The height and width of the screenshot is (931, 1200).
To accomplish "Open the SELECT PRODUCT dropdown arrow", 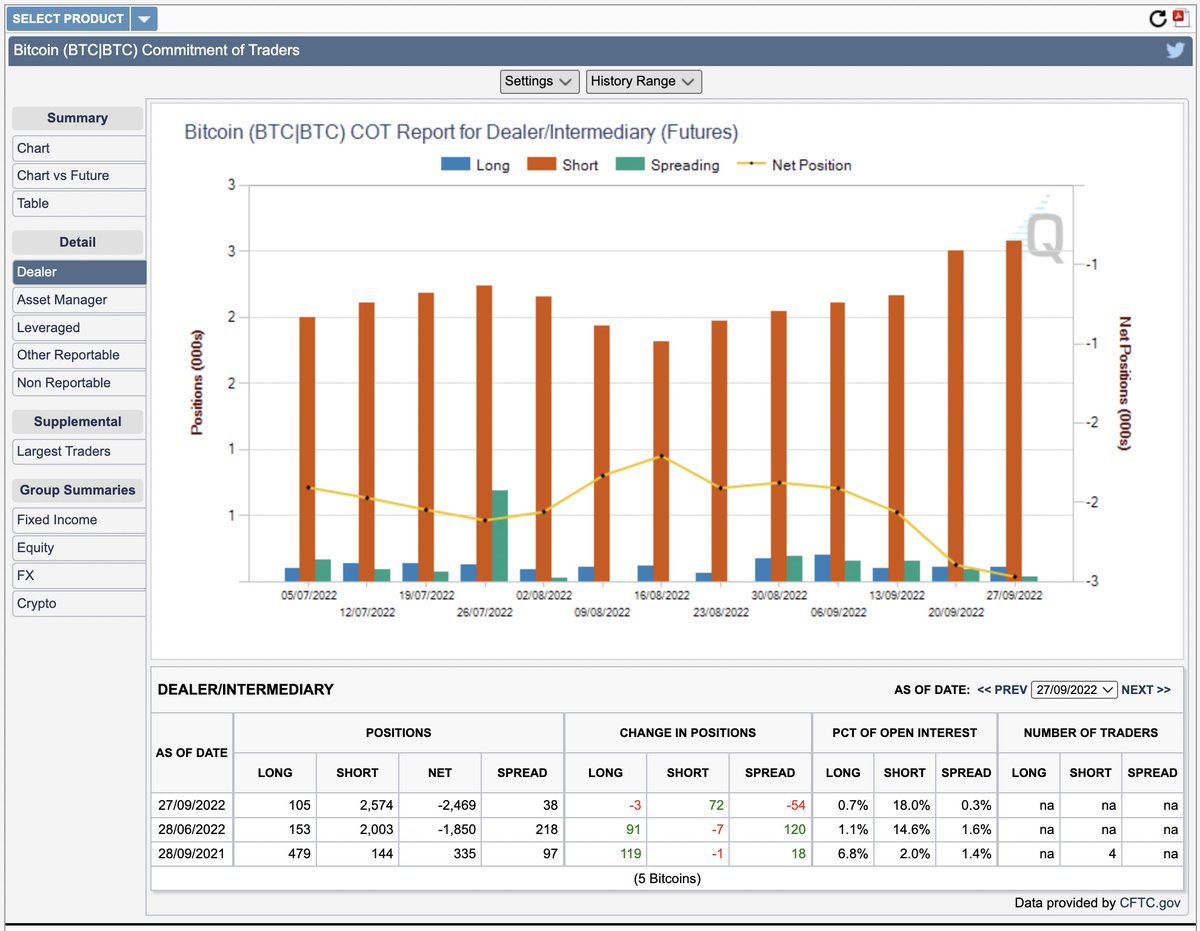I will [144, 18].
